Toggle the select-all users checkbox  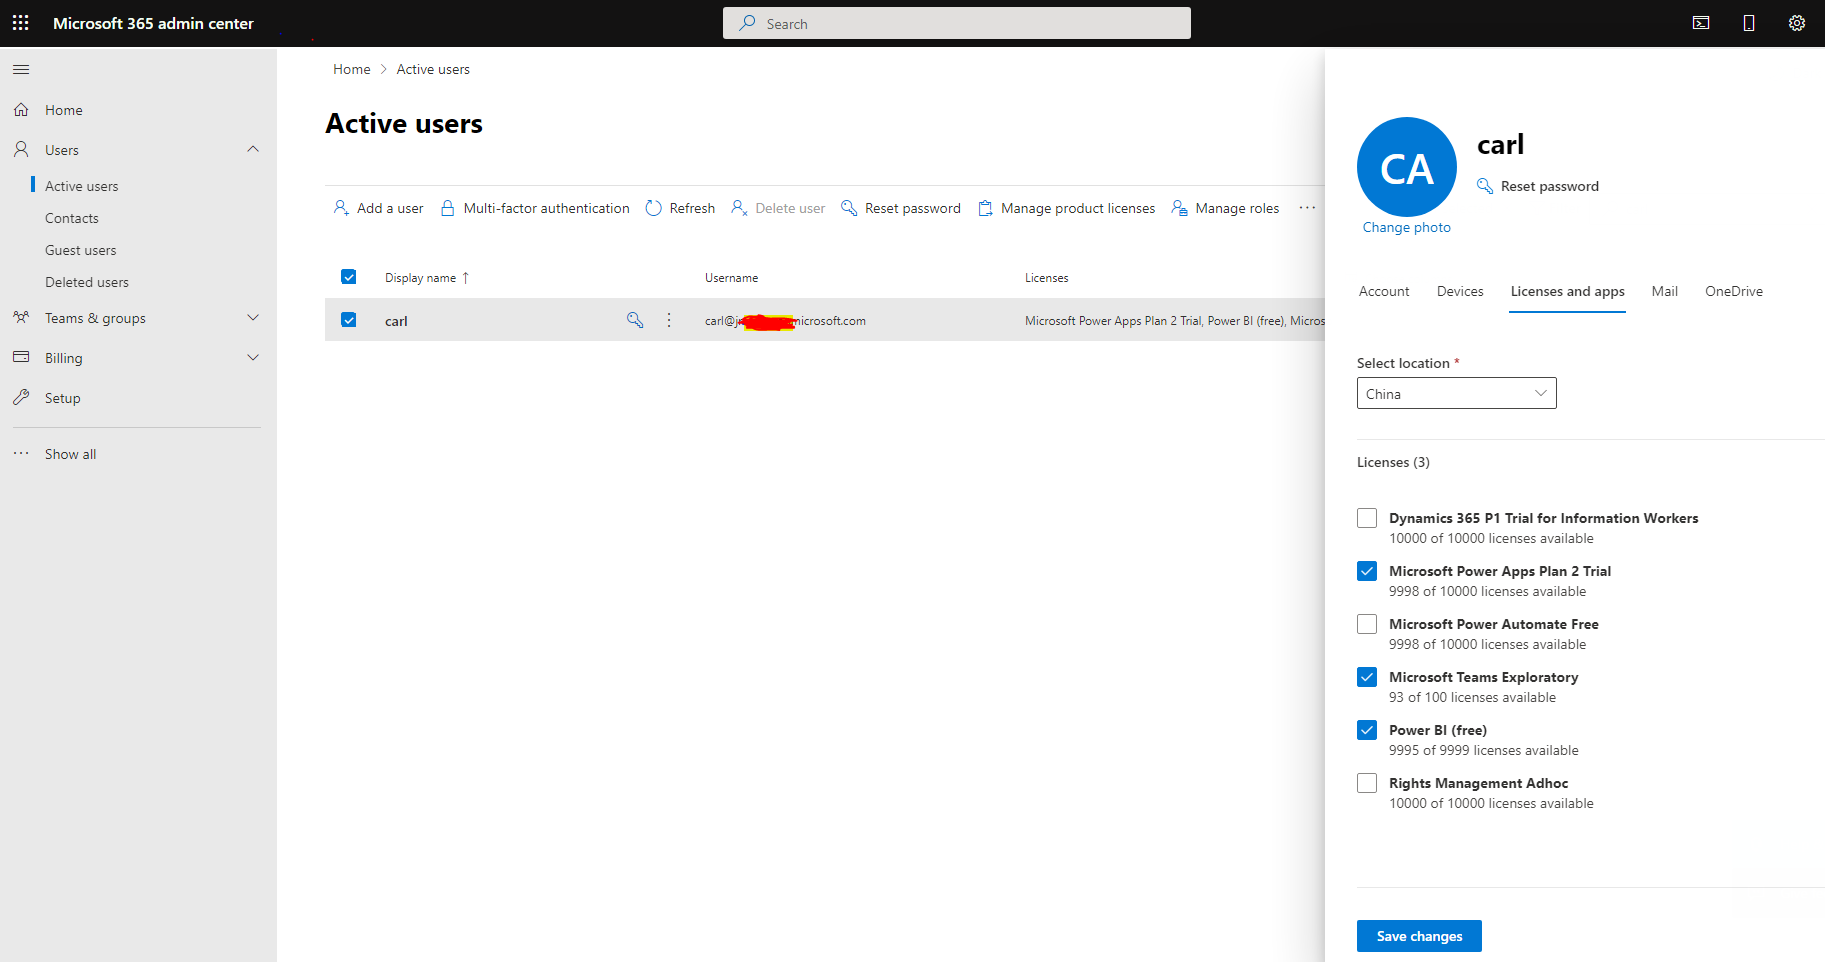coord(349,277)
